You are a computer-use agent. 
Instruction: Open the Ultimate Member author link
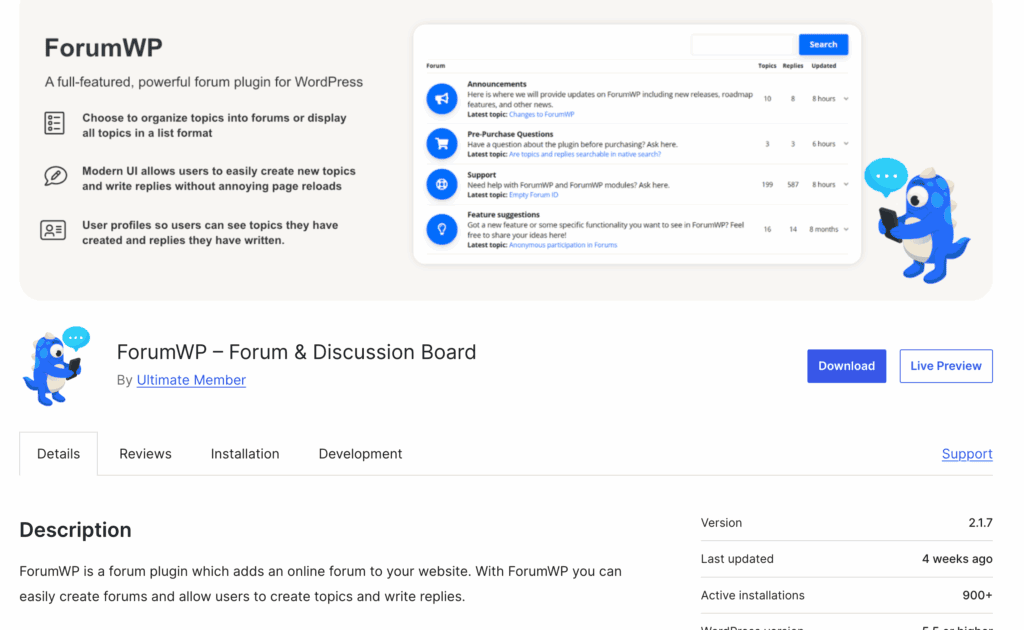(x=191, y=380)
